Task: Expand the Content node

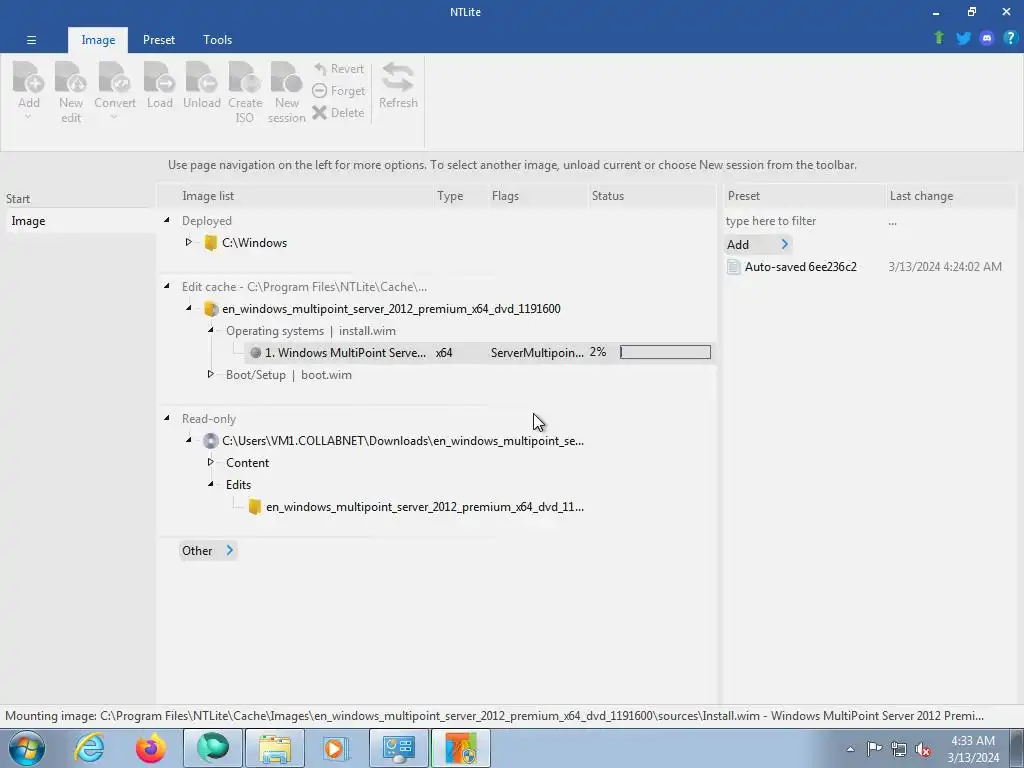Action: point(211,462)
